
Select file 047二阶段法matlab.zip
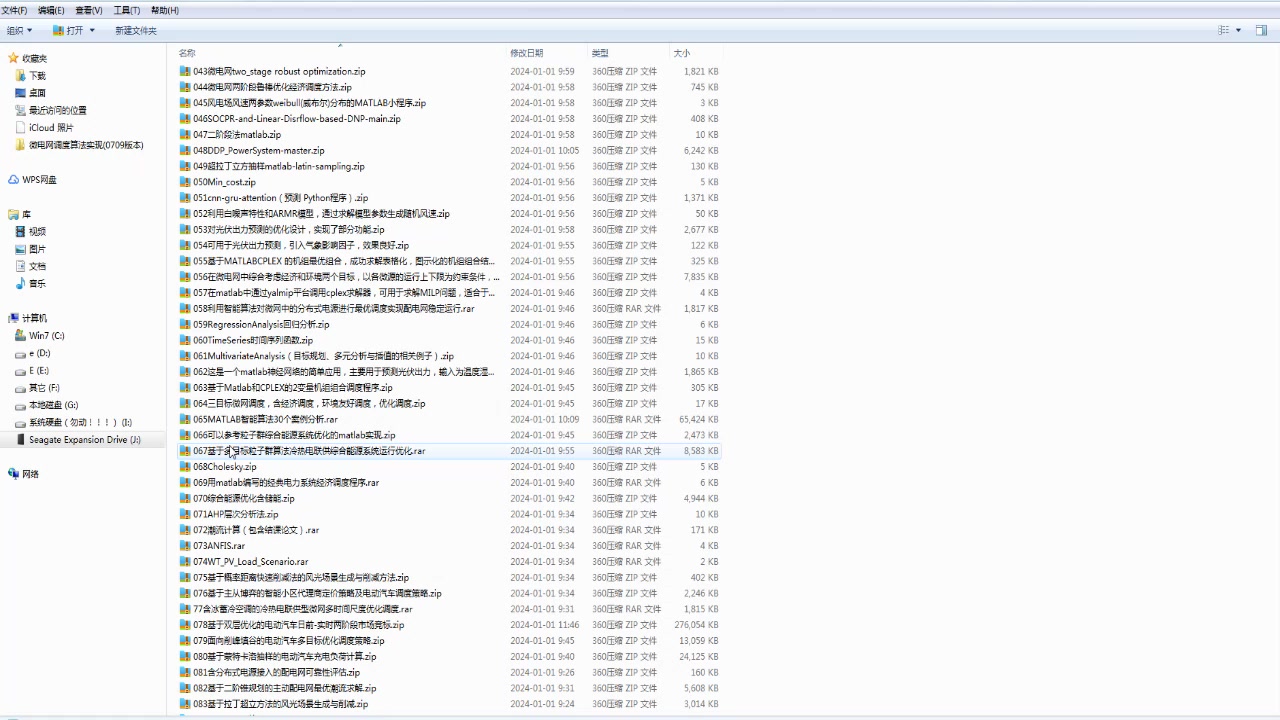click(x=237, y=135)
